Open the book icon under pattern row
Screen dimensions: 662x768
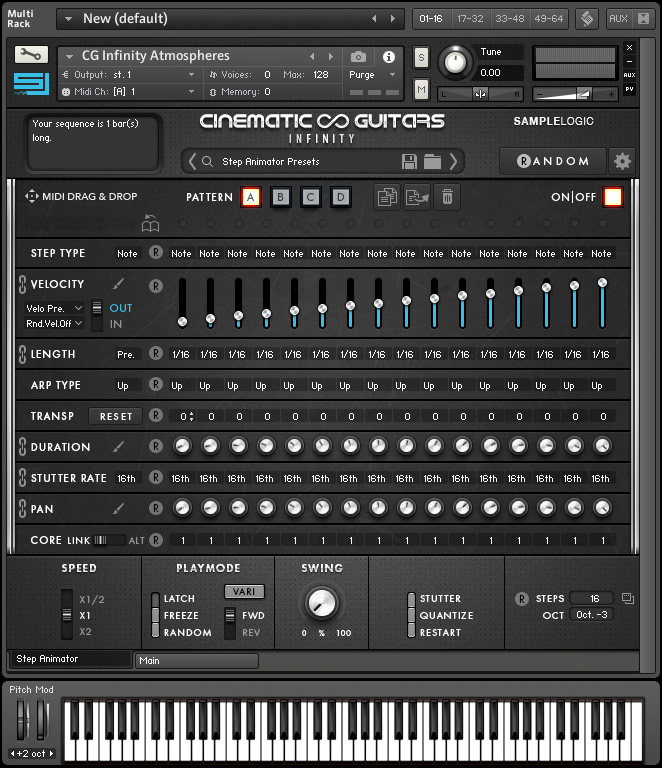click(150, 223)
